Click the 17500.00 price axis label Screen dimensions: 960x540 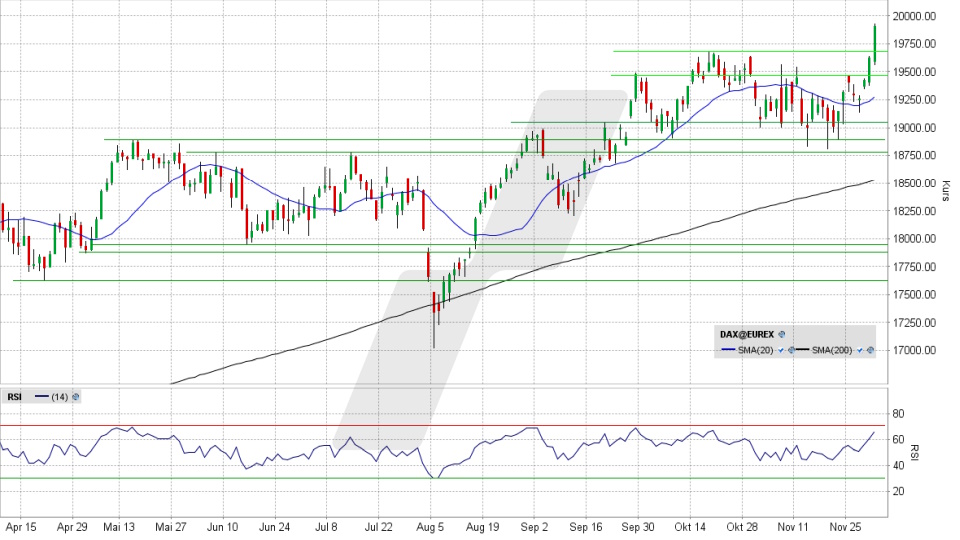click(x=914, y=294)
